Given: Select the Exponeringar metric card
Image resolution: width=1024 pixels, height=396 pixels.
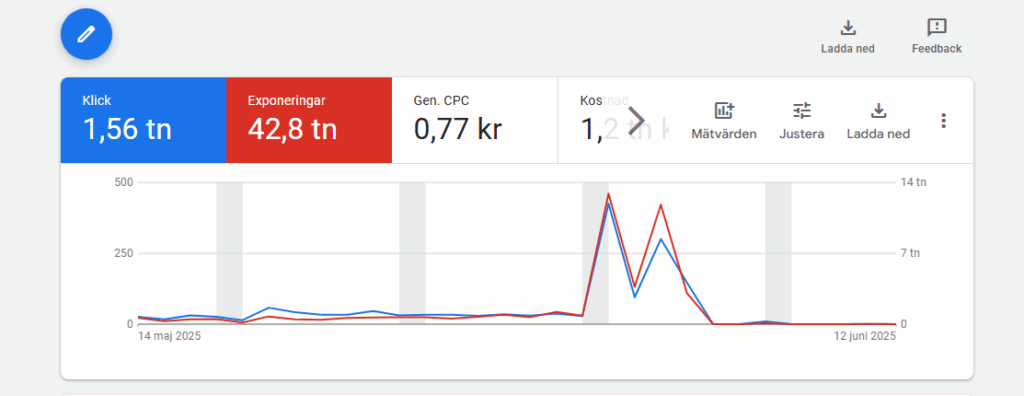Looking at the screenshot, I should (x=309, y=120).
